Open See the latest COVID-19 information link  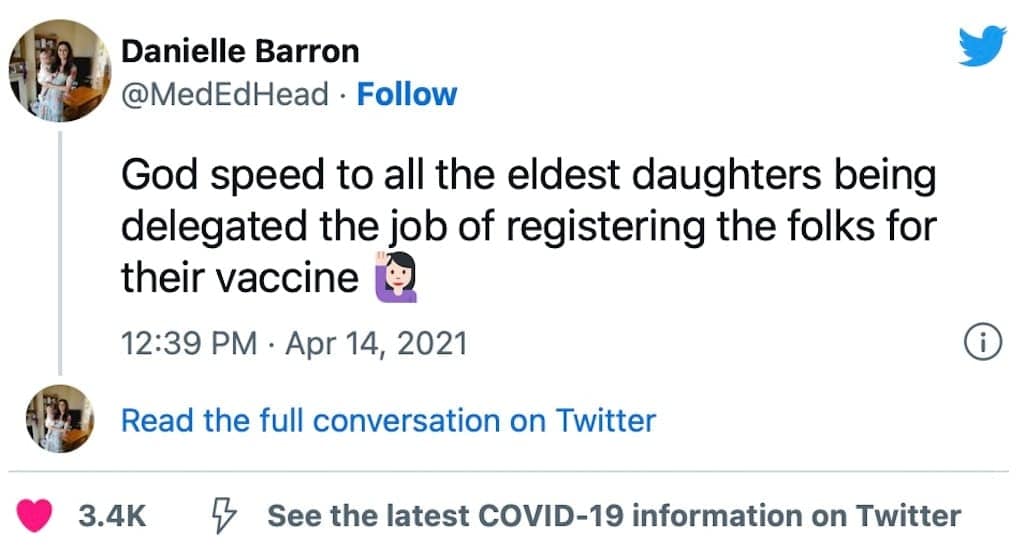(x=614, y=515)
